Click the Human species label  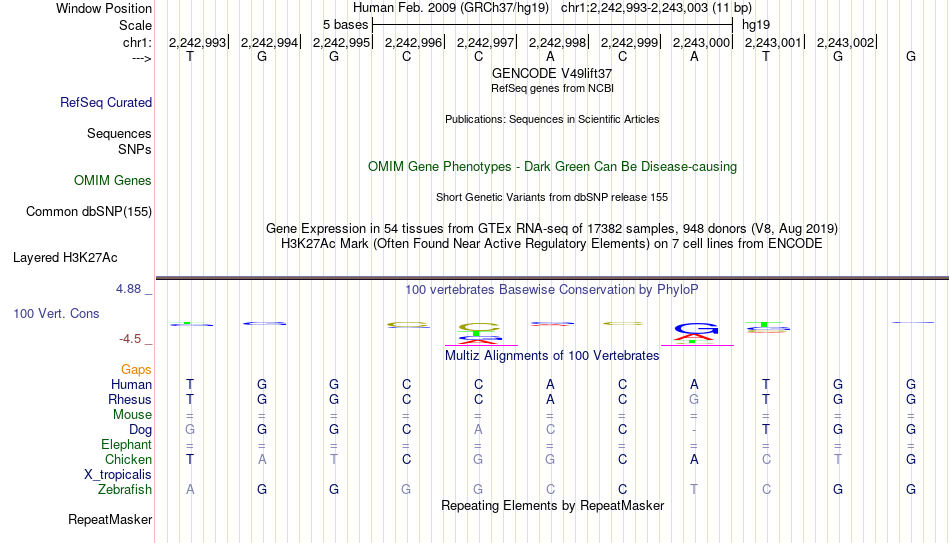(131, 385)
